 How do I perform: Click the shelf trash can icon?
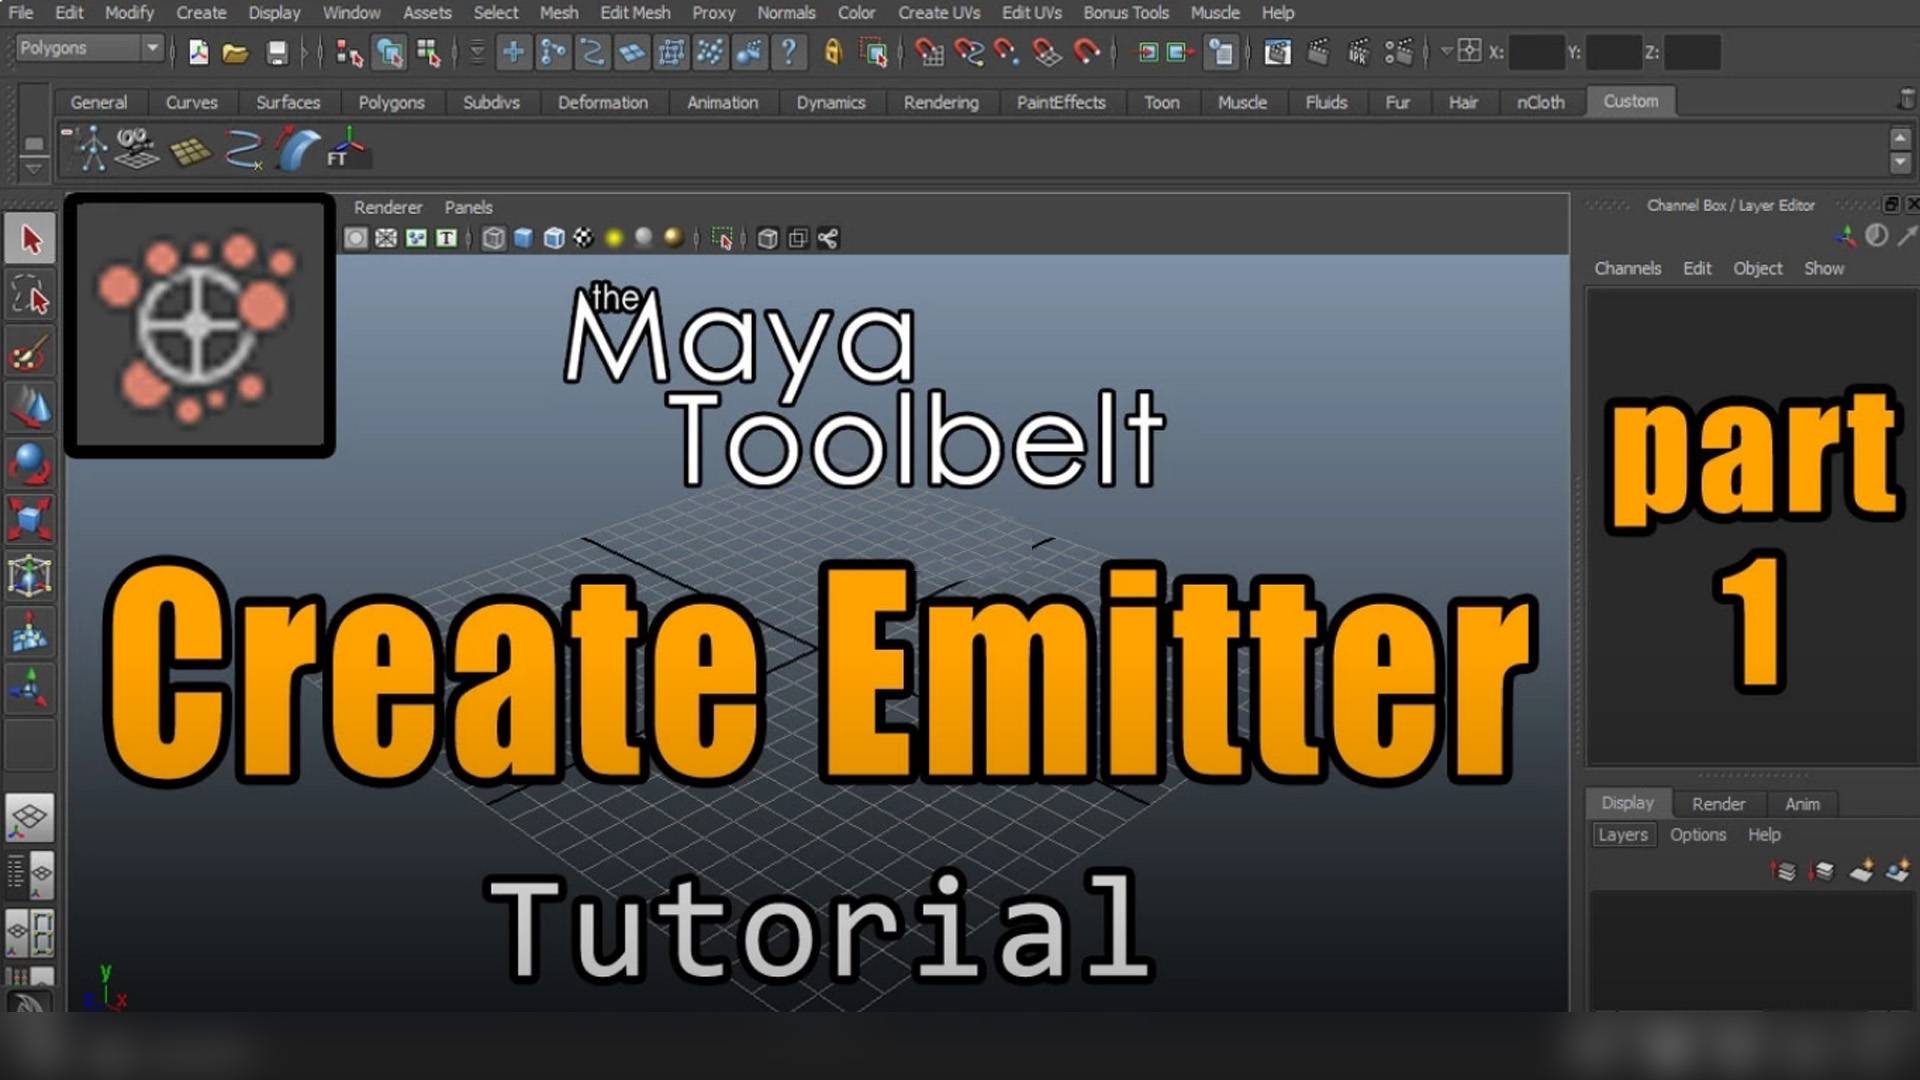click(x=1906, y=99)
